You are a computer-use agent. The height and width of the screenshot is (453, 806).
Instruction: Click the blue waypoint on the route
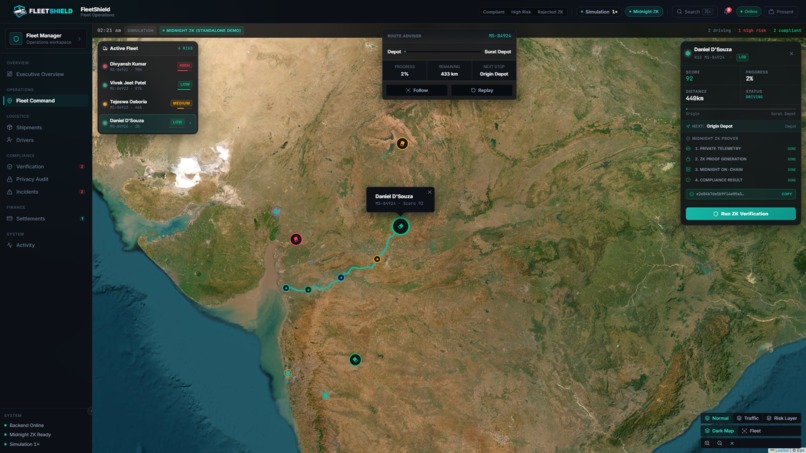pos(341,278)
